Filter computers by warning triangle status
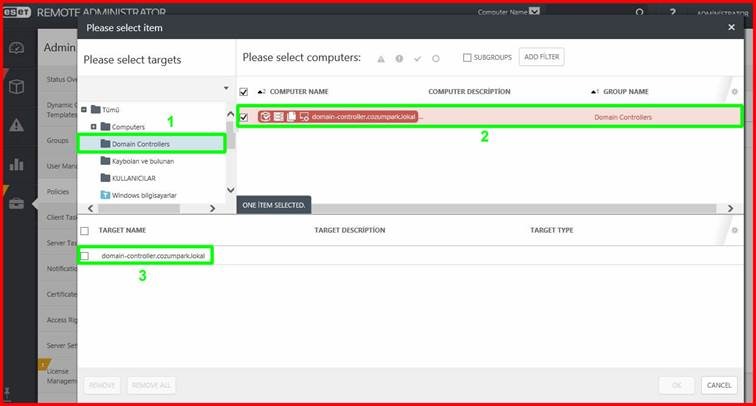Image resolution: width=756 pixels, height=406 pixels. (x=381, y=59)
